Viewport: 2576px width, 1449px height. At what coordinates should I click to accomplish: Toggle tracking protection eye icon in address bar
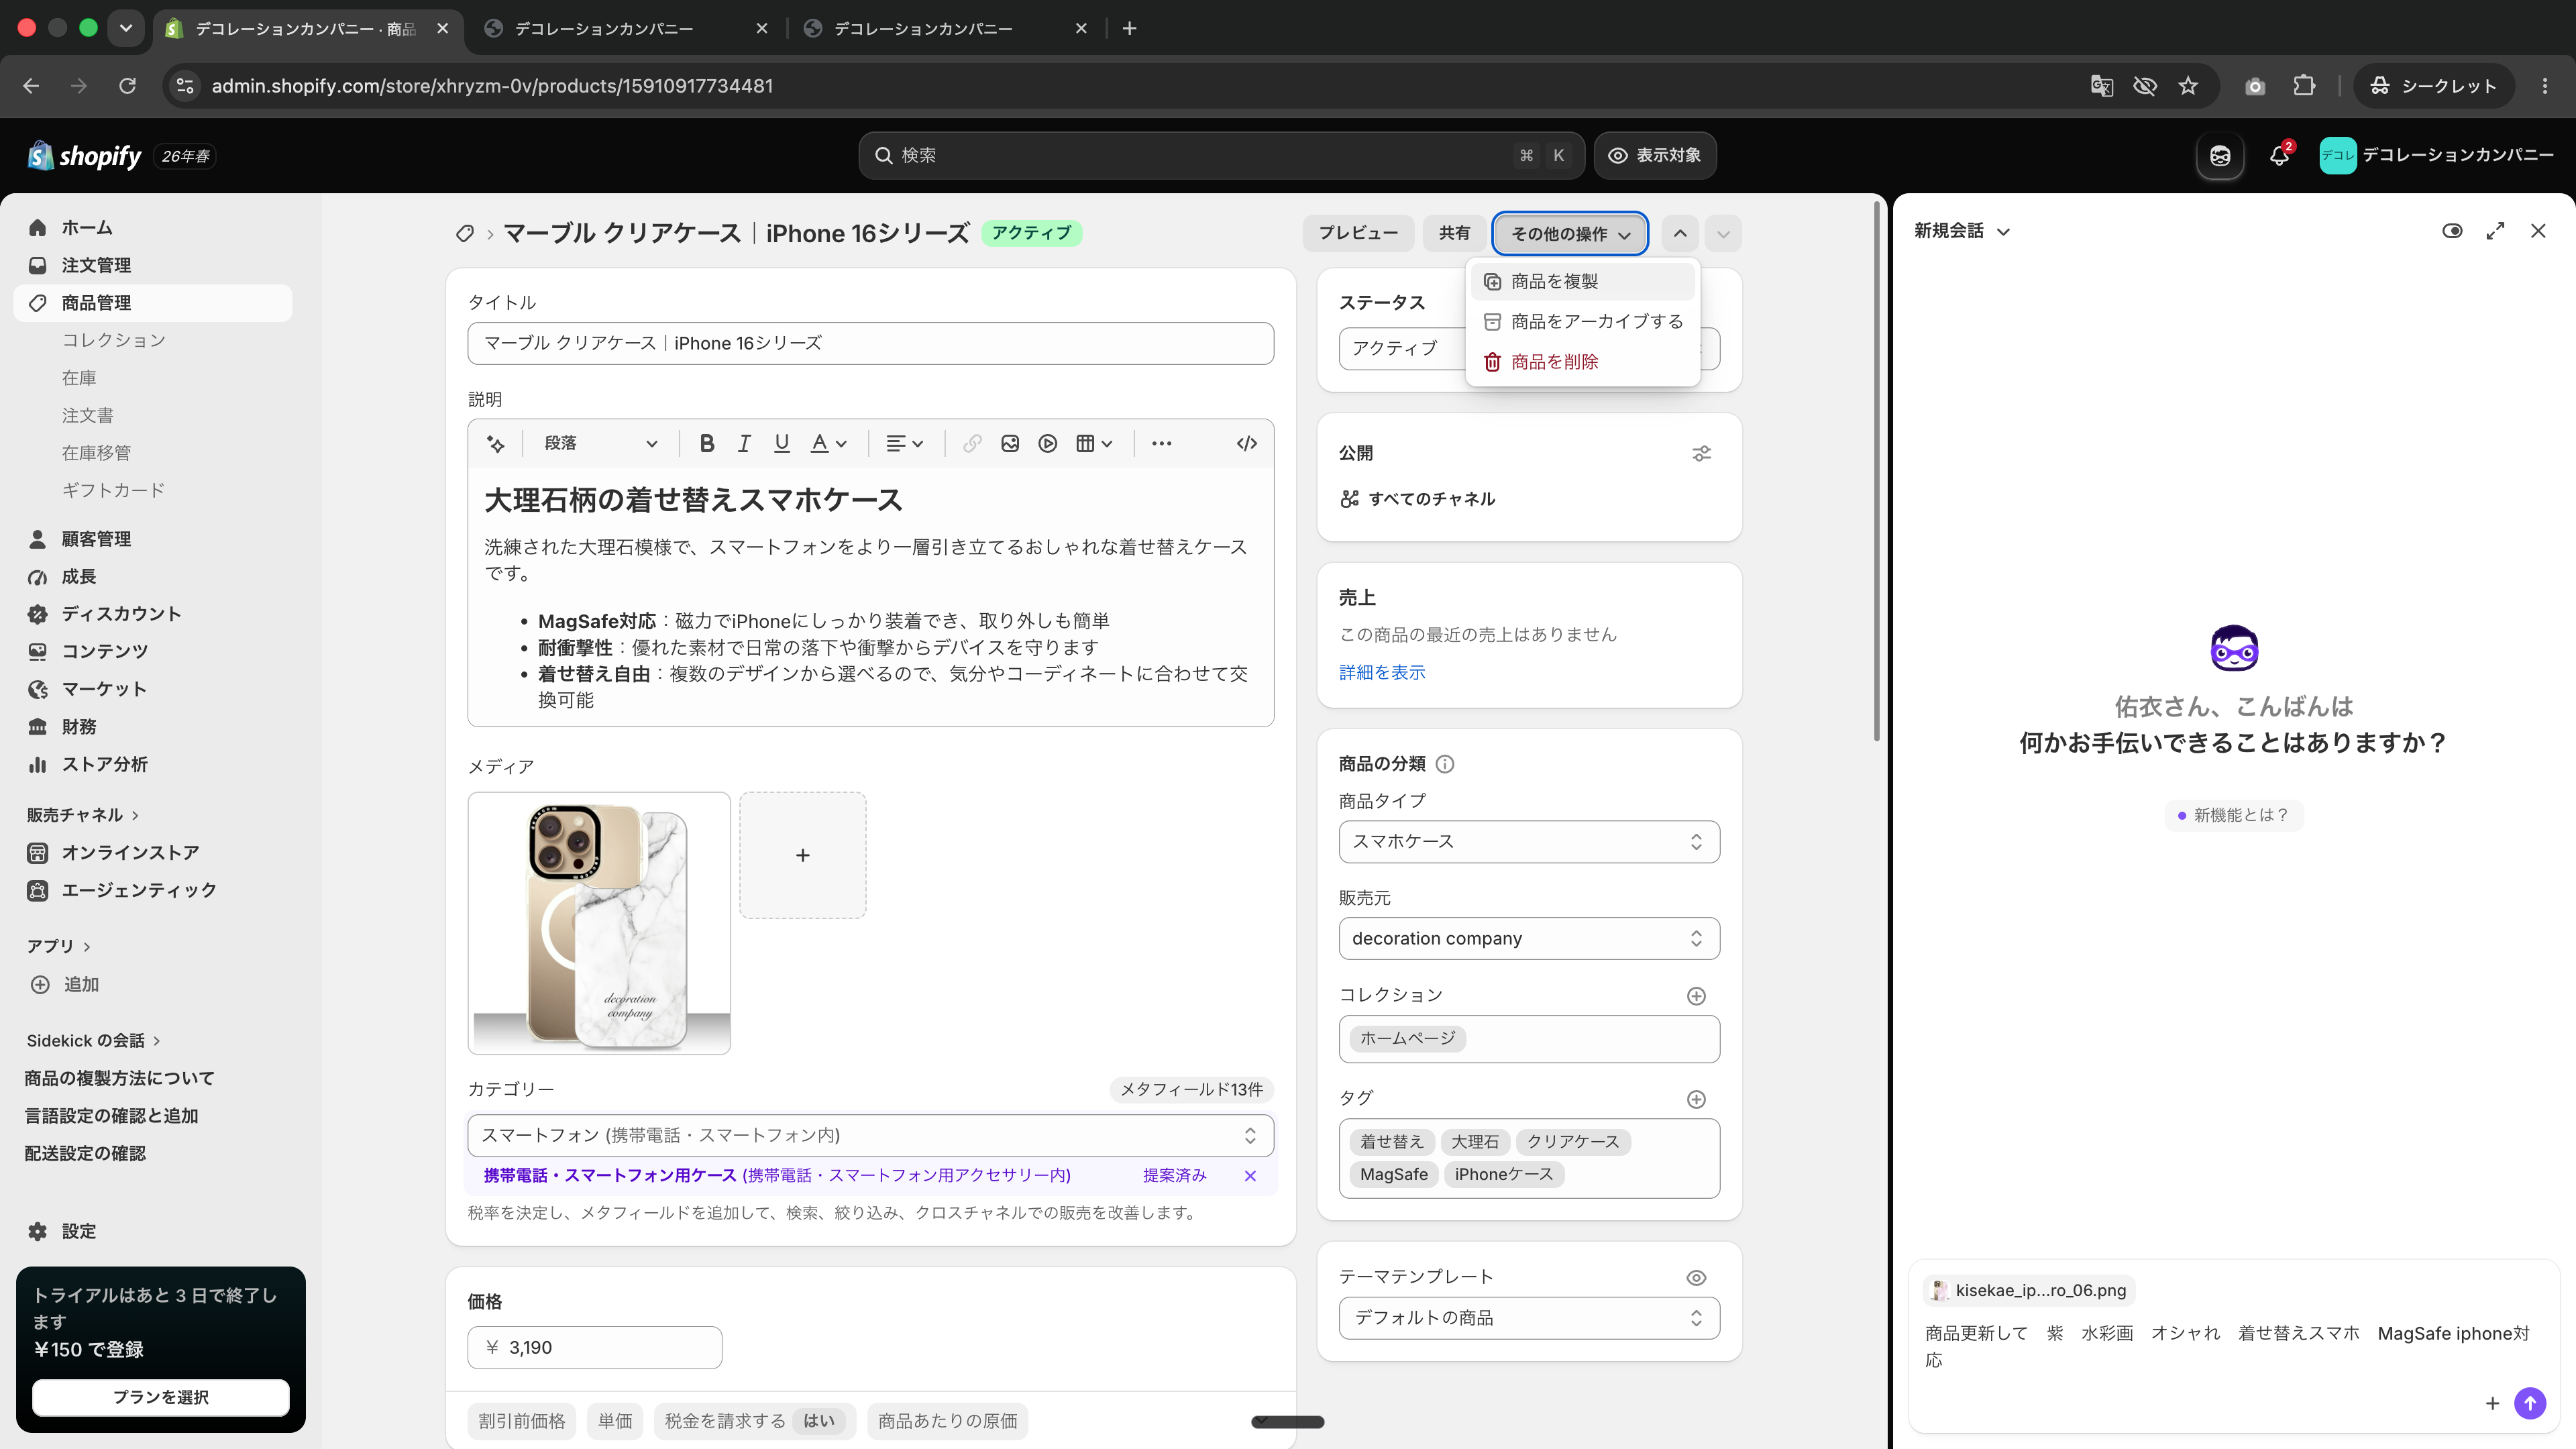click(2145, 86)
